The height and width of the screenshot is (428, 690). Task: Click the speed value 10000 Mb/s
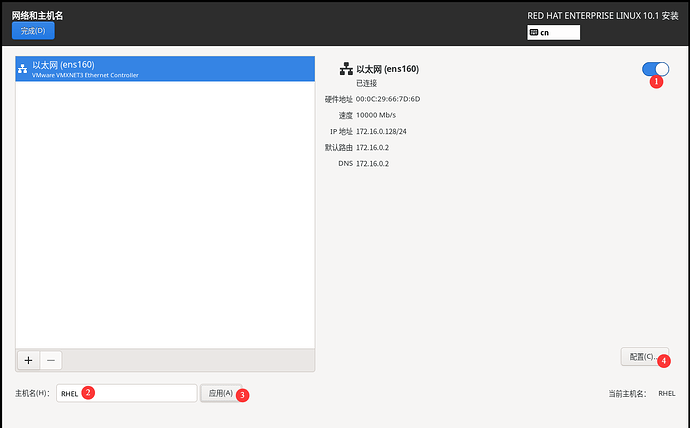click(376, 115)
